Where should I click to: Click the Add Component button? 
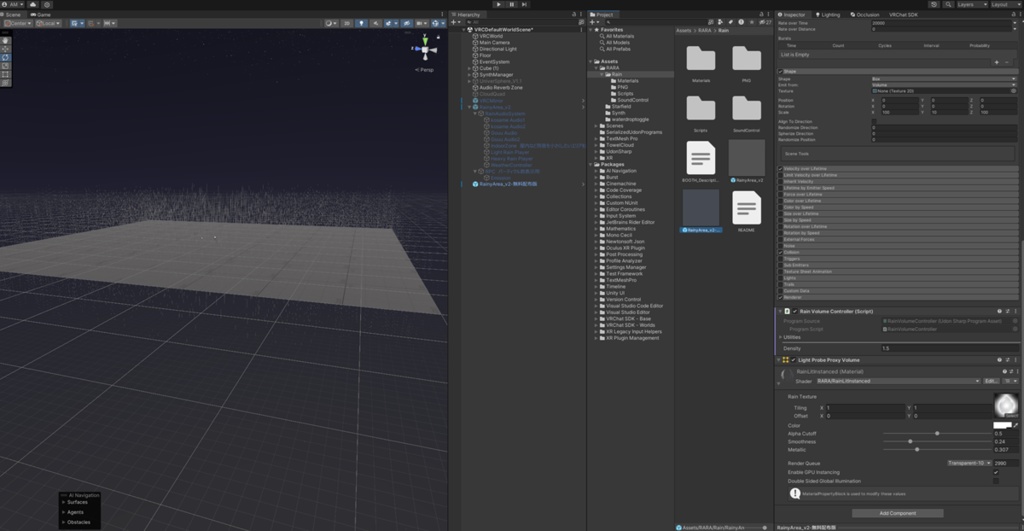pyautogui.click(x=897, y=513)
